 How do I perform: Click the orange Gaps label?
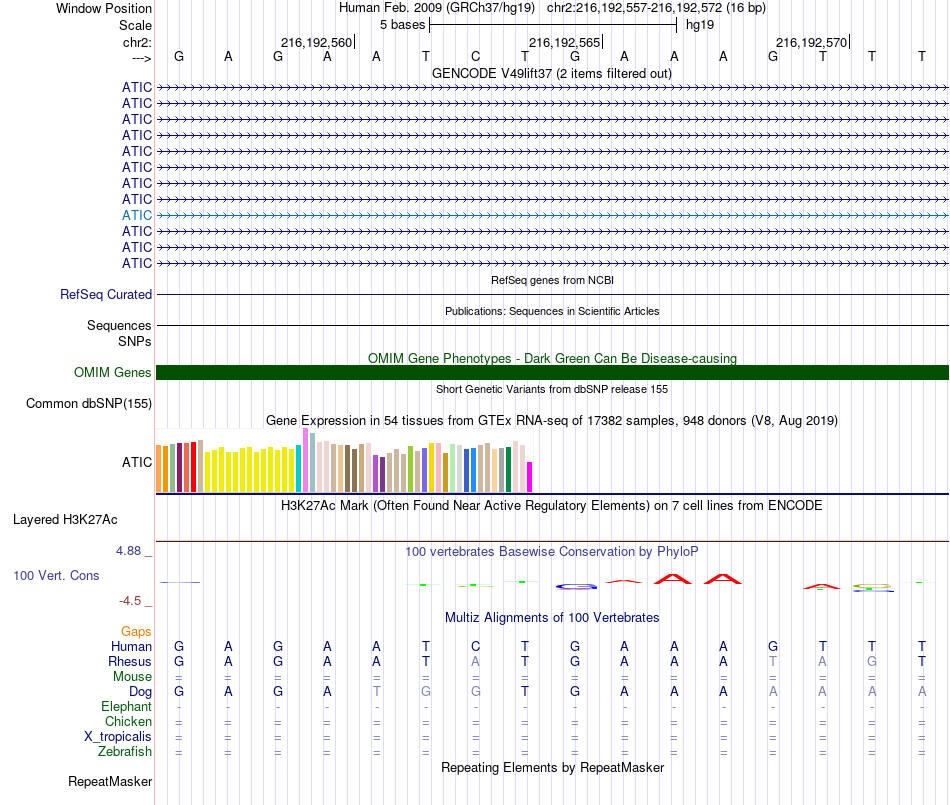point(136,632)
